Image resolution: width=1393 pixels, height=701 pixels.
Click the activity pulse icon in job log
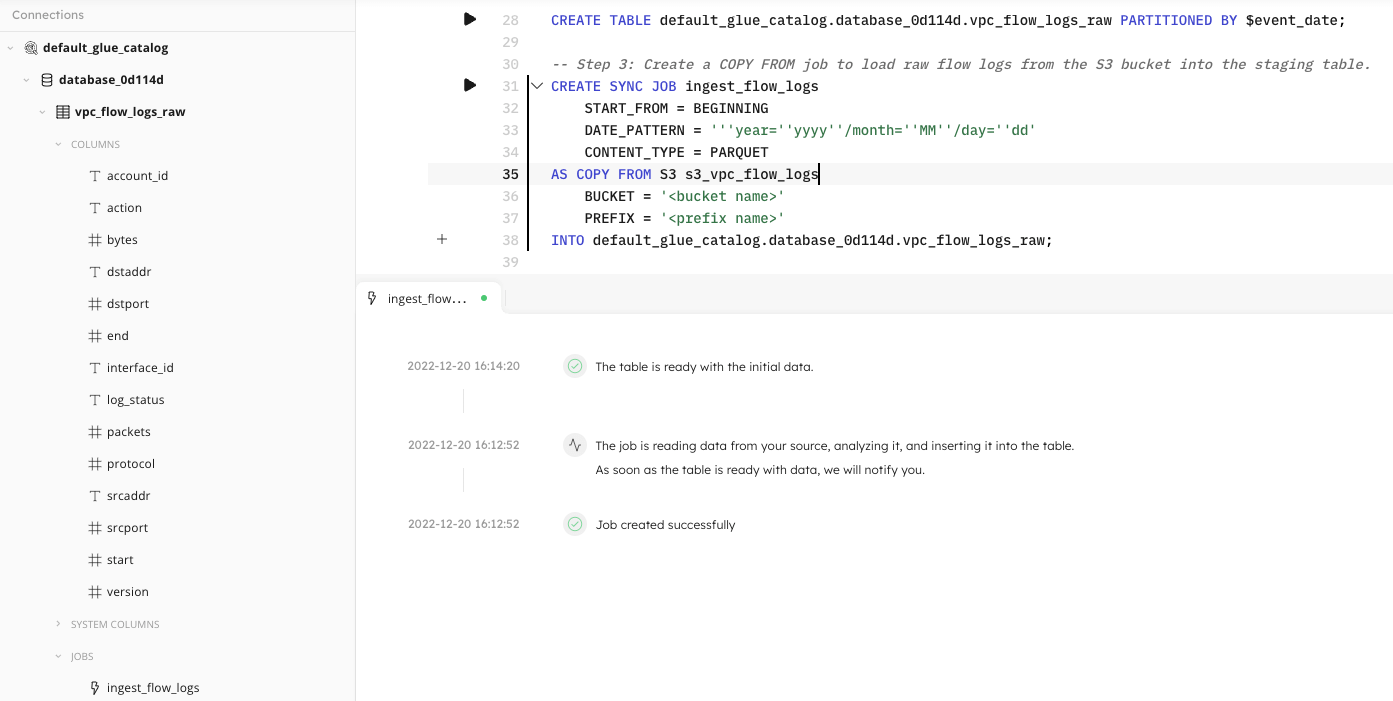click(x=574, y=445)
